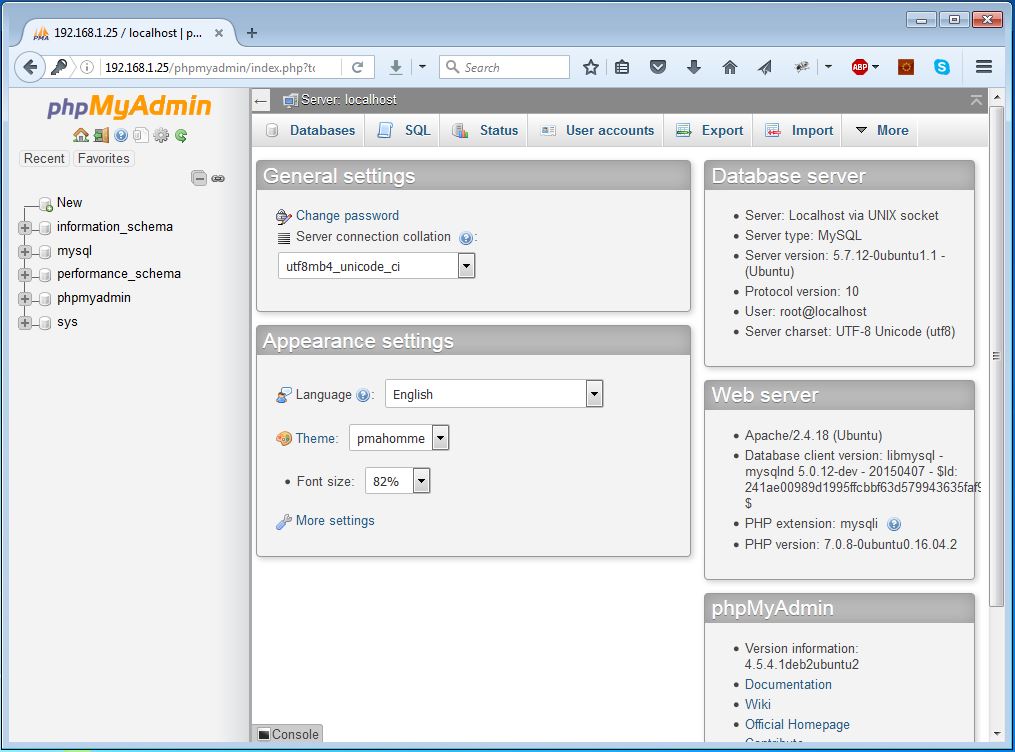The width and height of the screenshot is (1015, 752).
Task: Expand the mysql database node
Action: [x=25, y=252]
